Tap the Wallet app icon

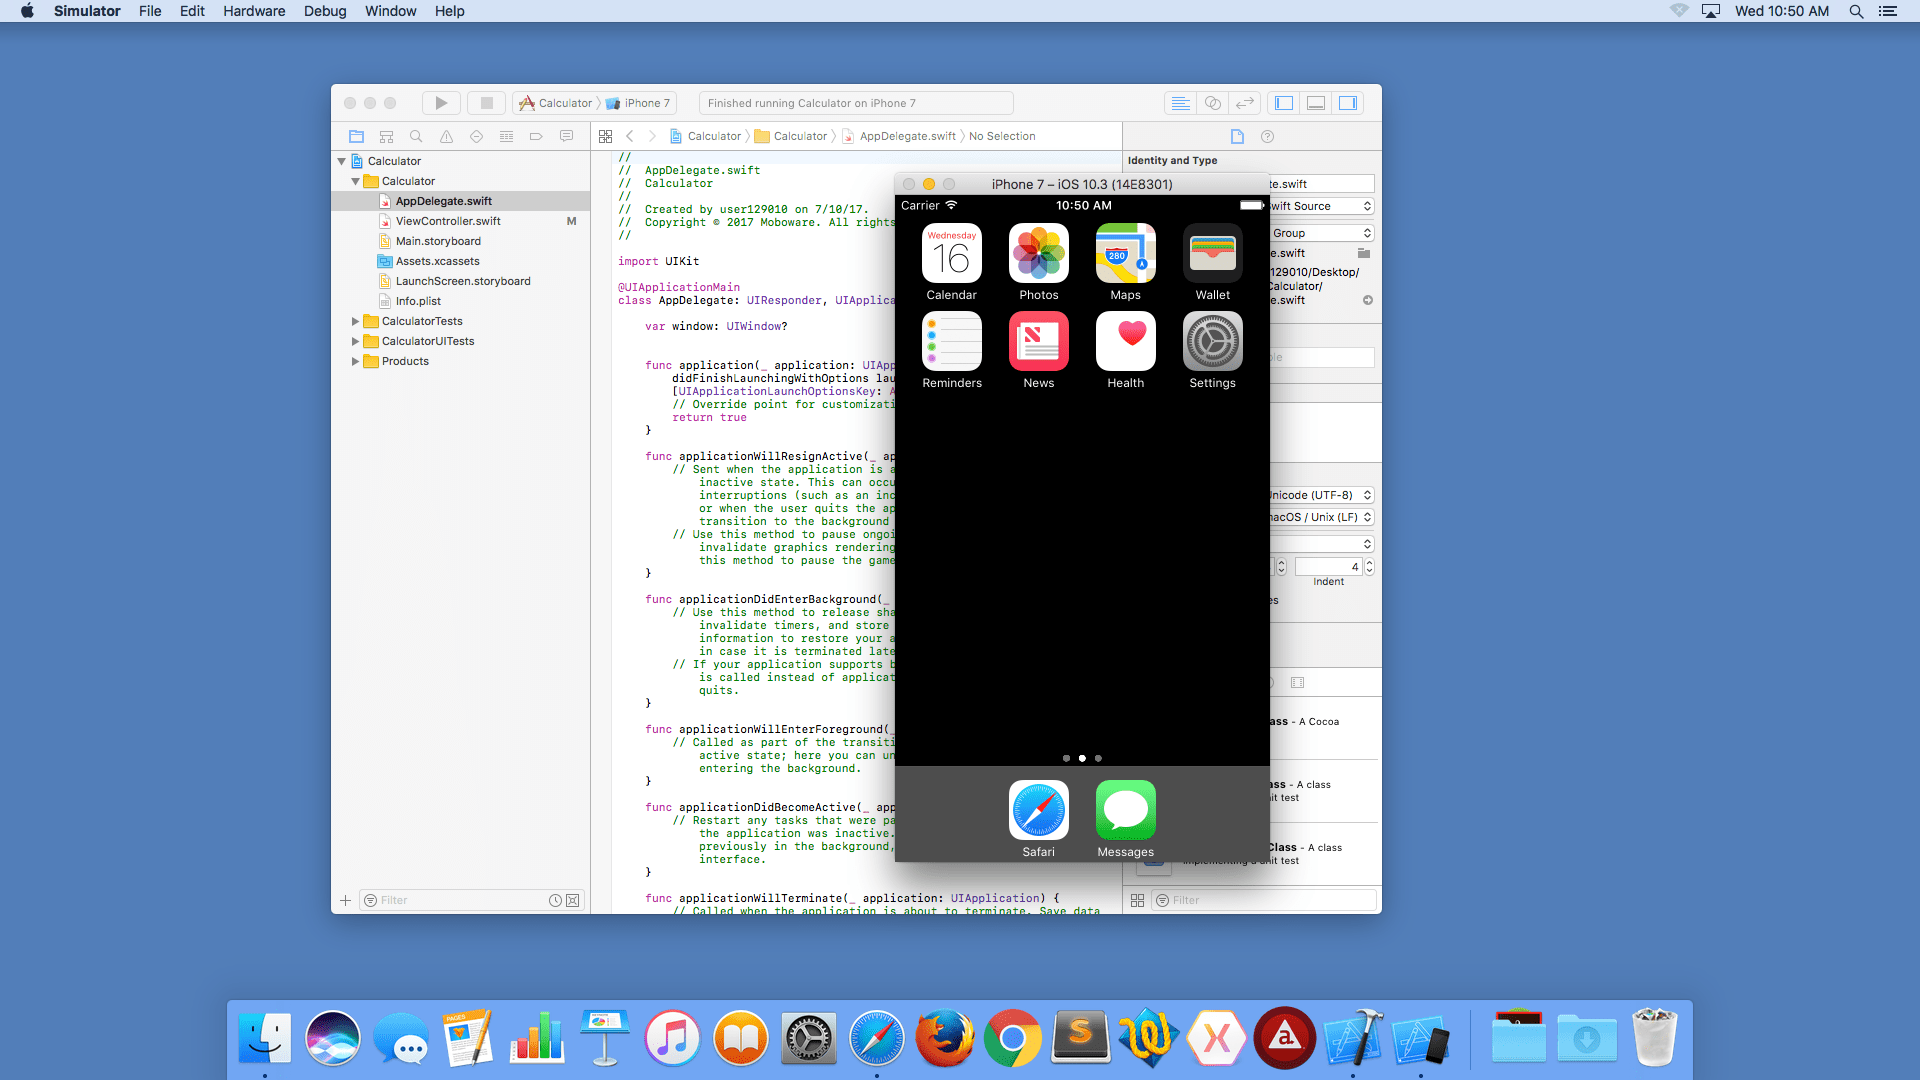click(x=1212, y=253)
